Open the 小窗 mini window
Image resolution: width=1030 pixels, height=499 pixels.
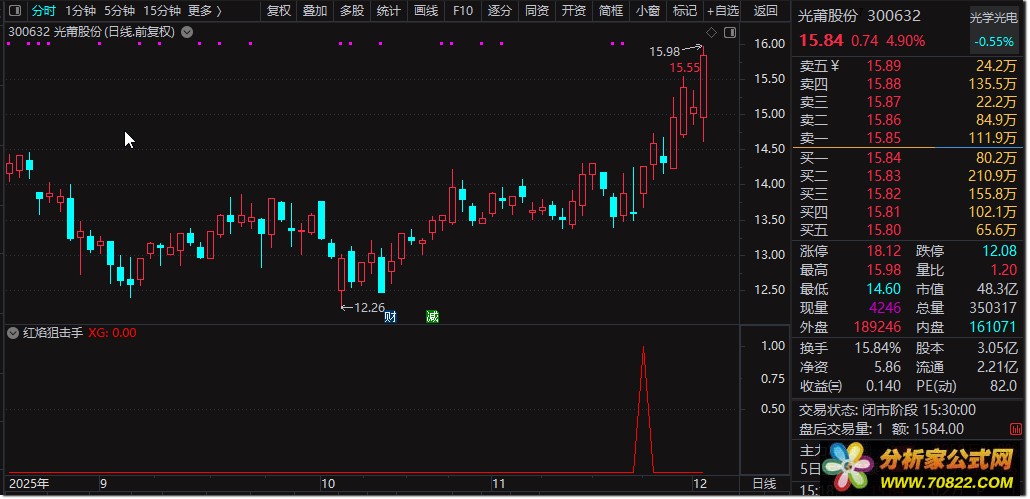coord(648,11)
